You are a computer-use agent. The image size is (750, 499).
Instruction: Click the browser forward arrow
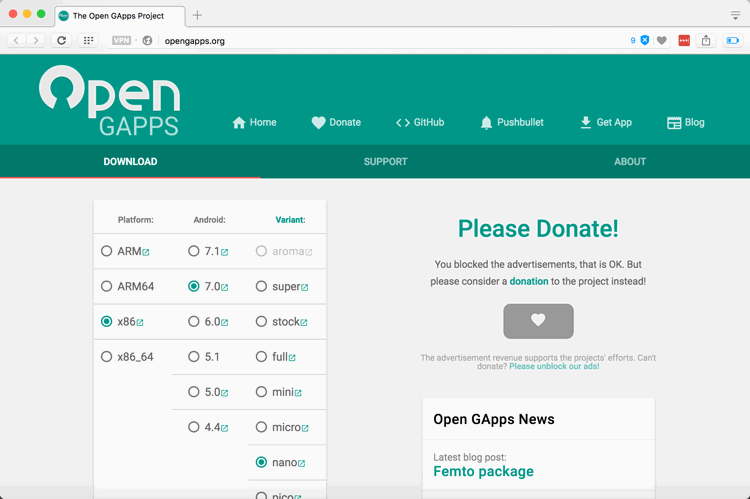click(x=35, y=40)
